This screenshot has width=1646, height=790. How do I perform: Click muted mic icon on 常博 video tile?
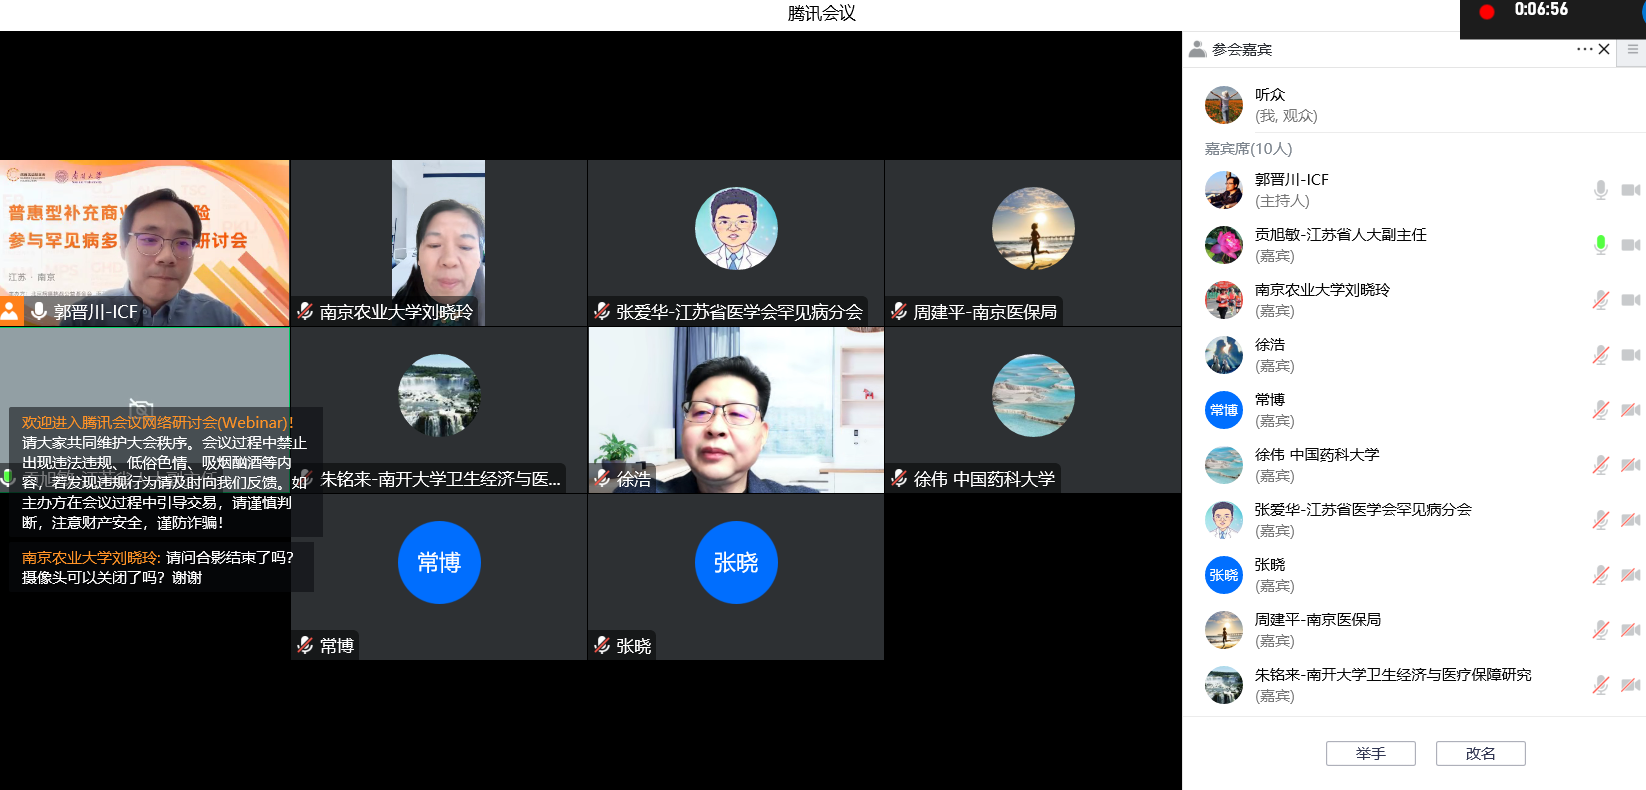(305, 646)
